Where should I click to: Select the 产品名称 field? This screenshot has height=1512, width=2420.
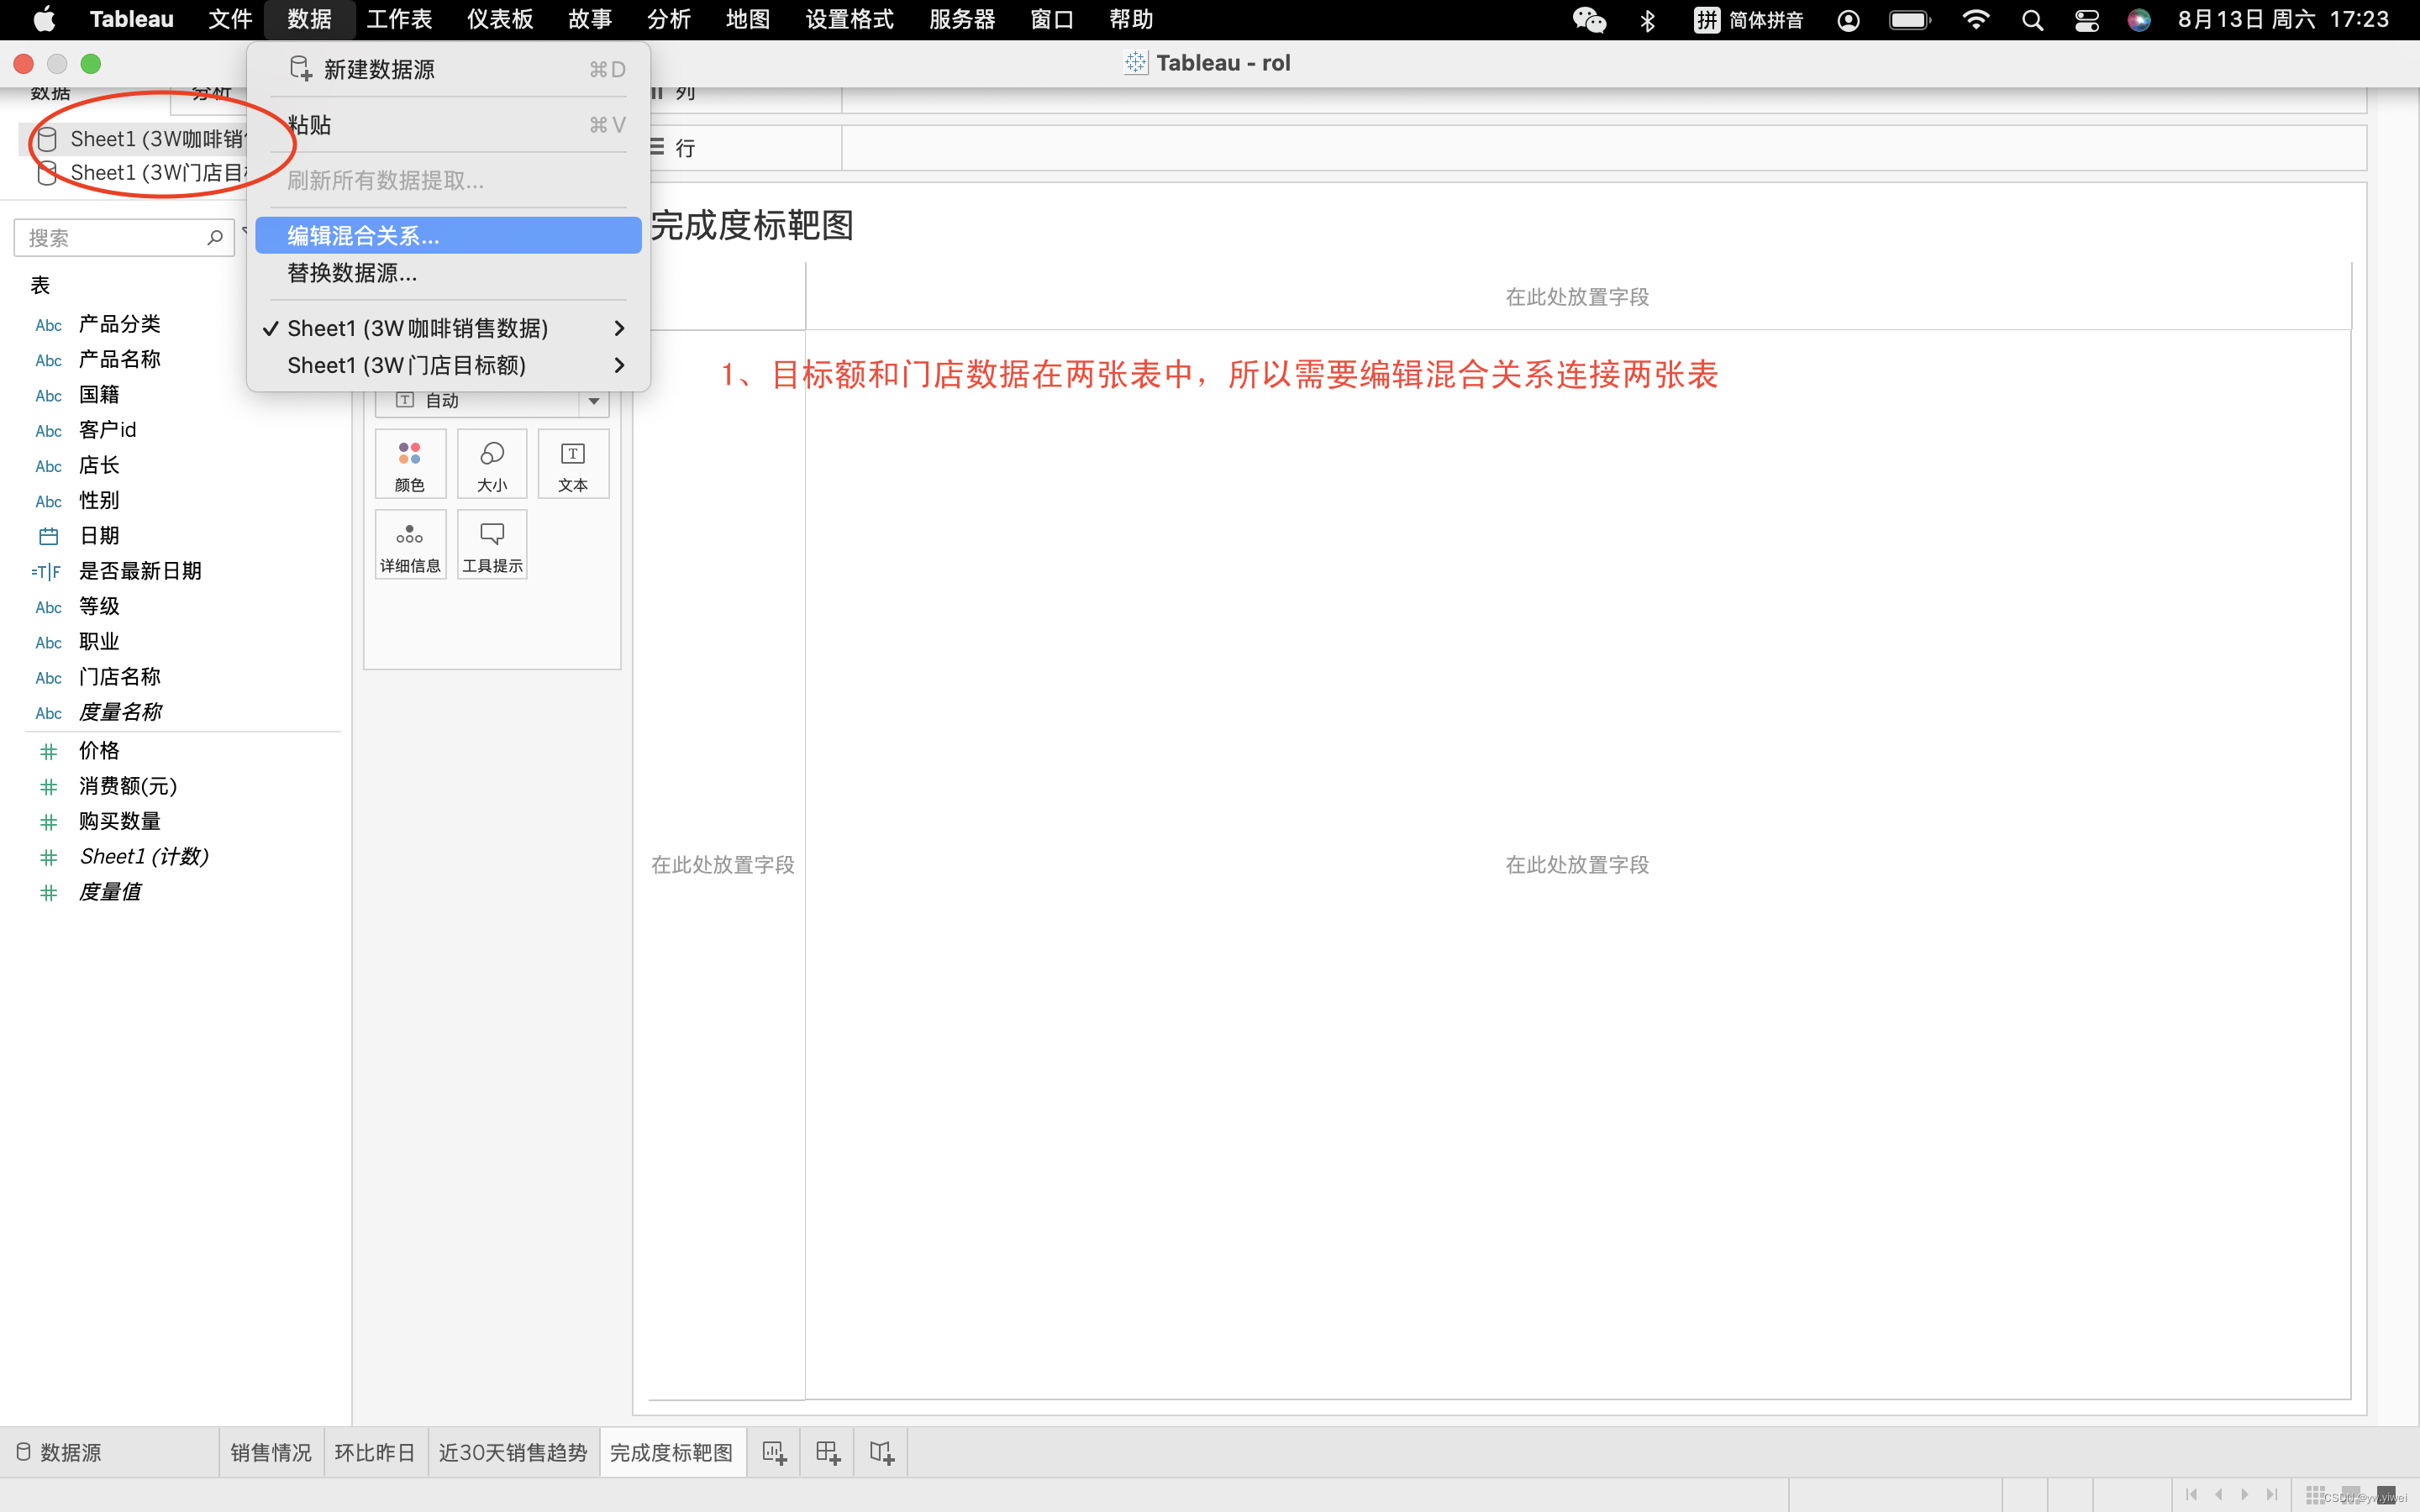(120, 359)
